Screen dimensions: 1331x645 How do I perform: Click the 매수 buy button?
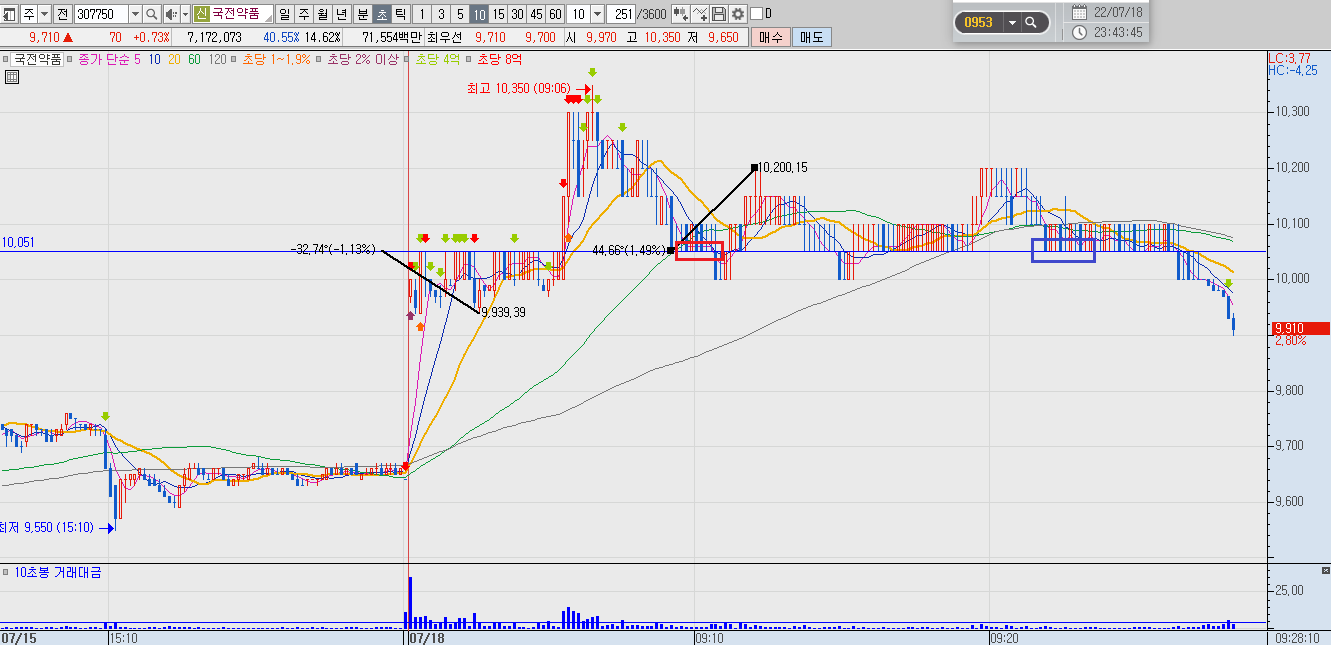point(770,37)
